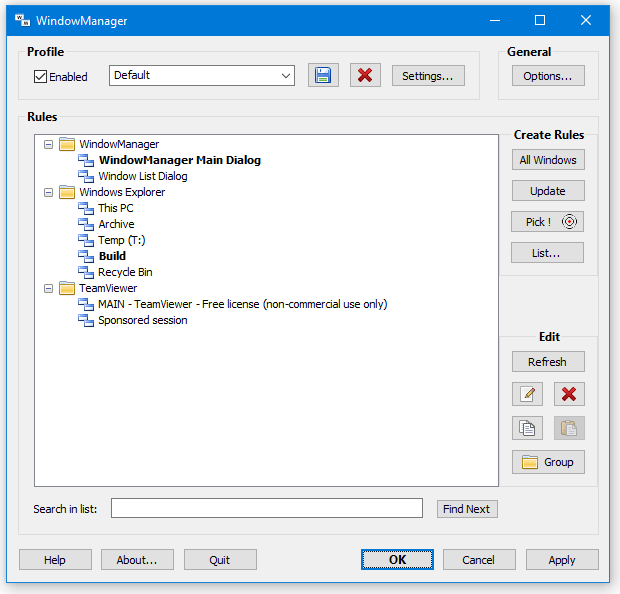Click the Pick ! target button
The height and width of the screenshot is (594, 620).
(x=547, y=222)
